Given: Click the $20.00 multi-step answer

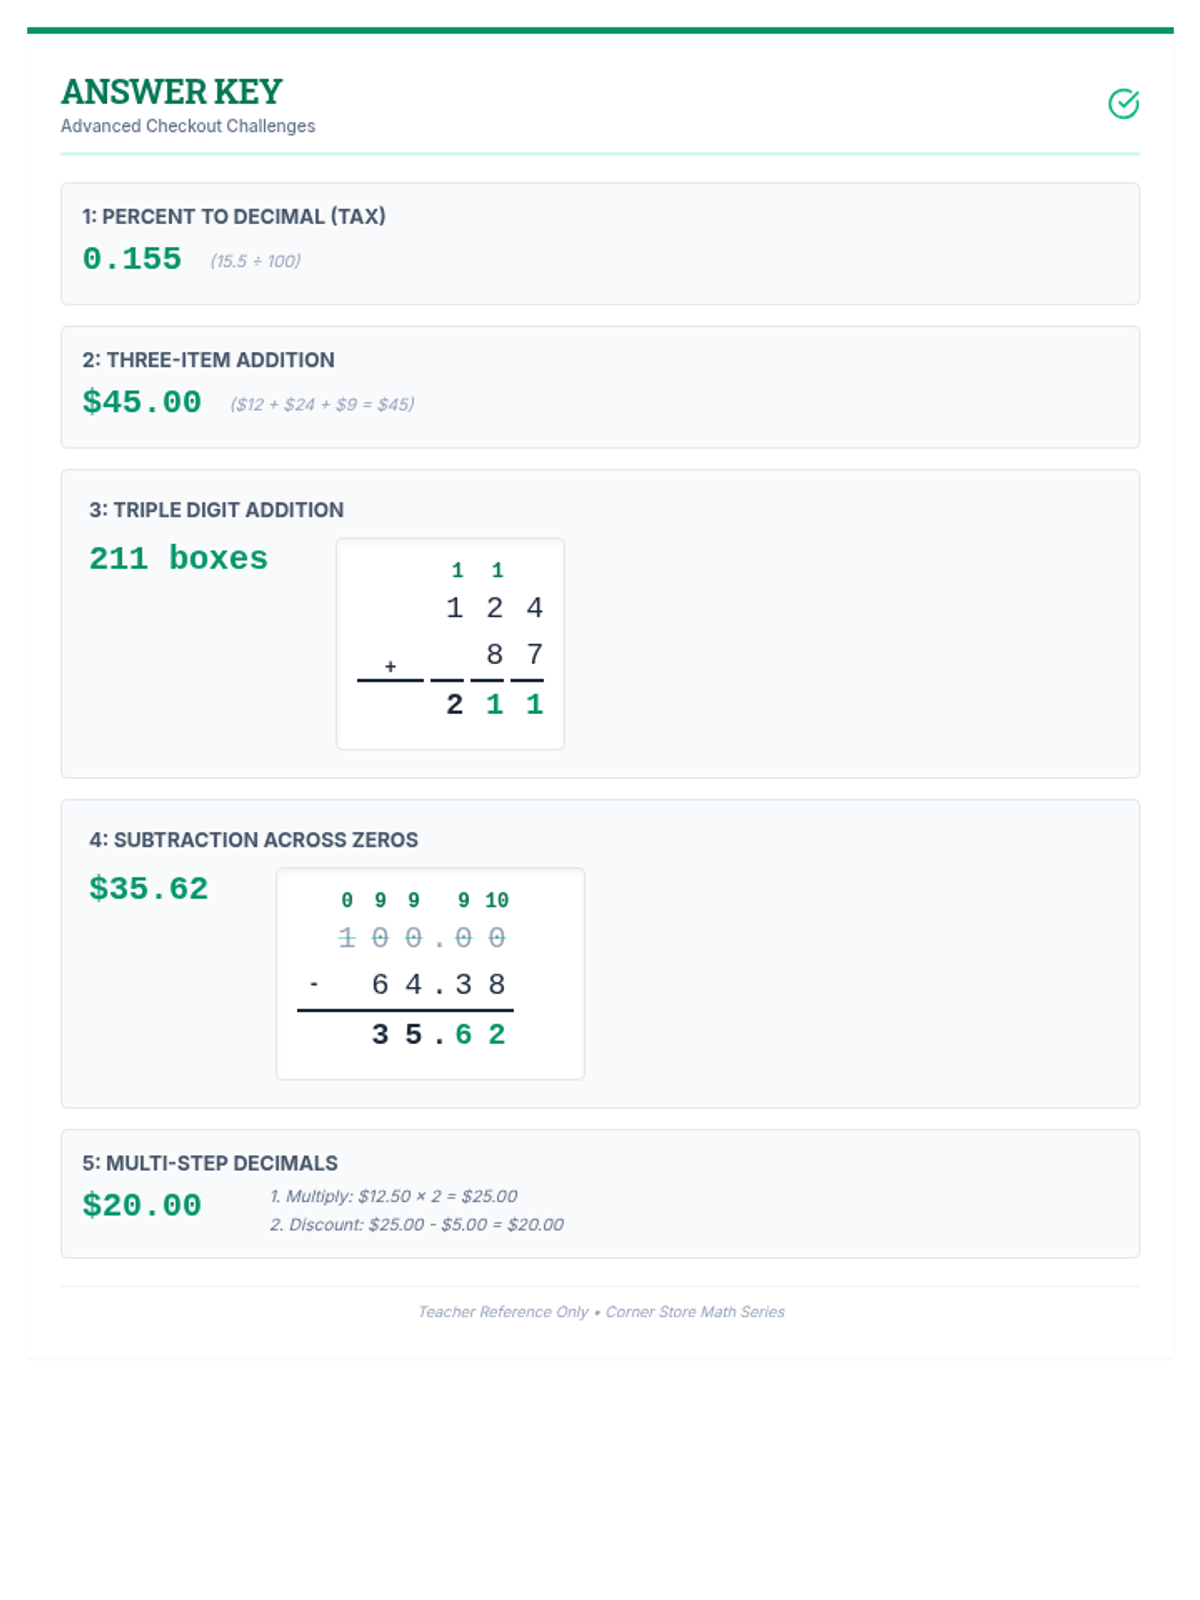Looking at the screenshot, I should [x=142, y=1205].
